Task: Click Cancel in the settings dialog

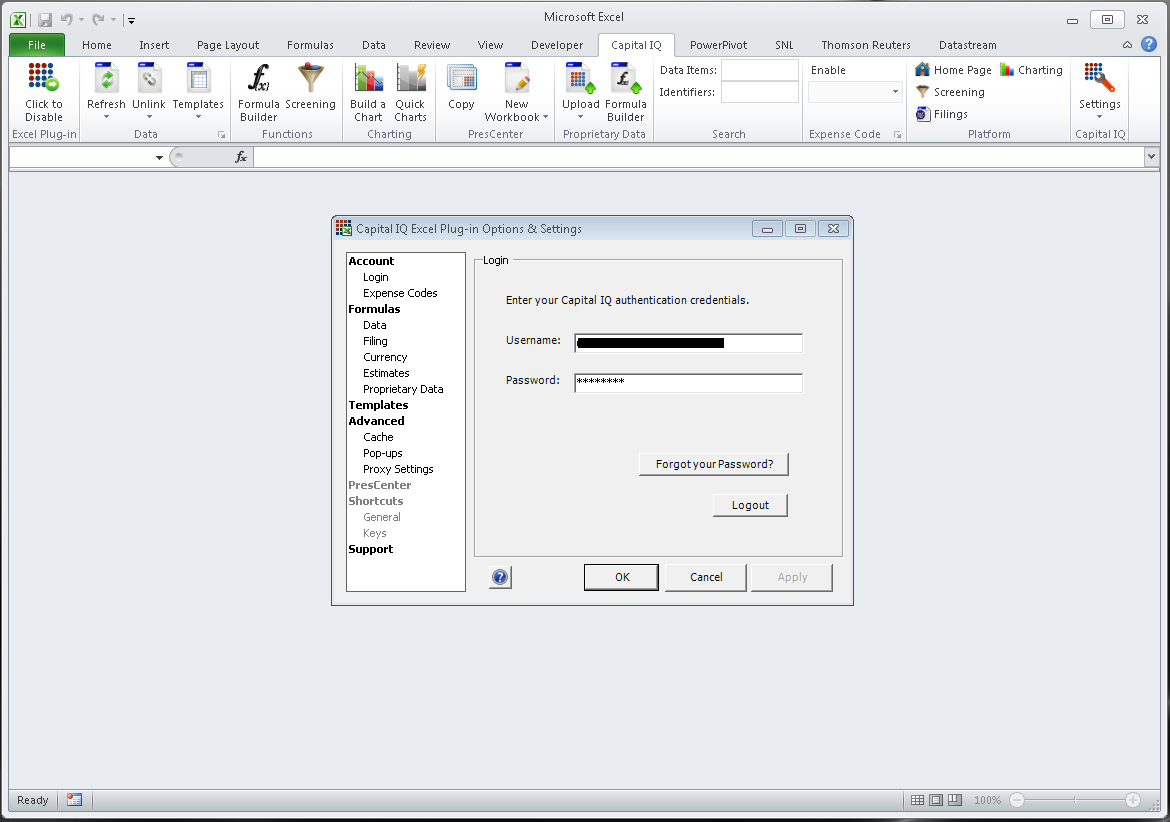Action: (x=706, y=577)
